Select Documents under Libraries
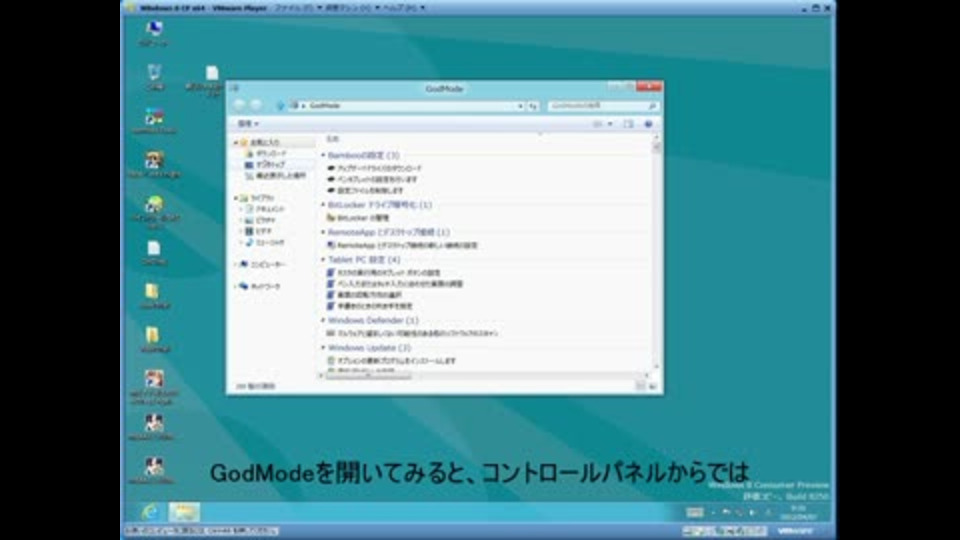The height and width of the screenshot is (540, 960). [x=265, y=209]
